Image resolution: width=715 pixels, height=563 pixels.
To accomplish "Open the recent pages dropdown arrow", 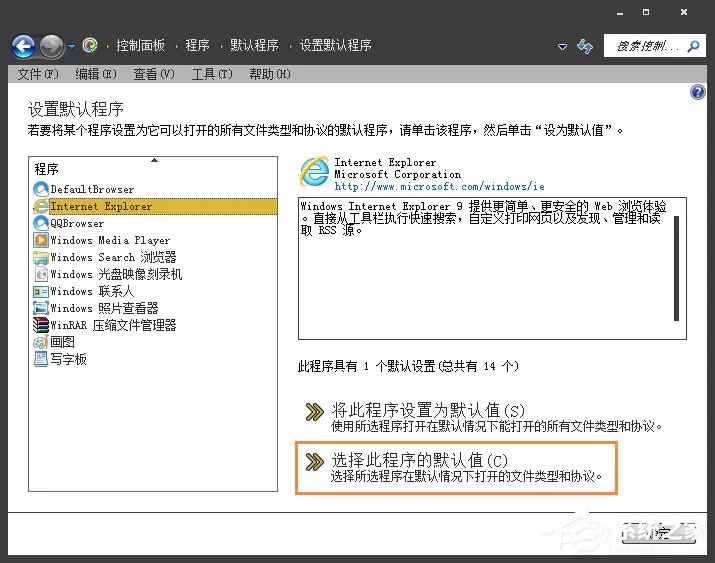I will pos(72,46).
